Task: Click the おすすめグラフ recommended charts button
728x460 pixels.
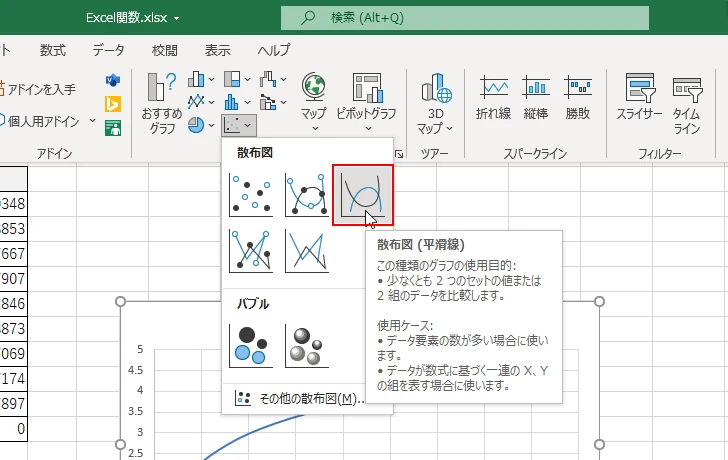Action: click(162, 104)
